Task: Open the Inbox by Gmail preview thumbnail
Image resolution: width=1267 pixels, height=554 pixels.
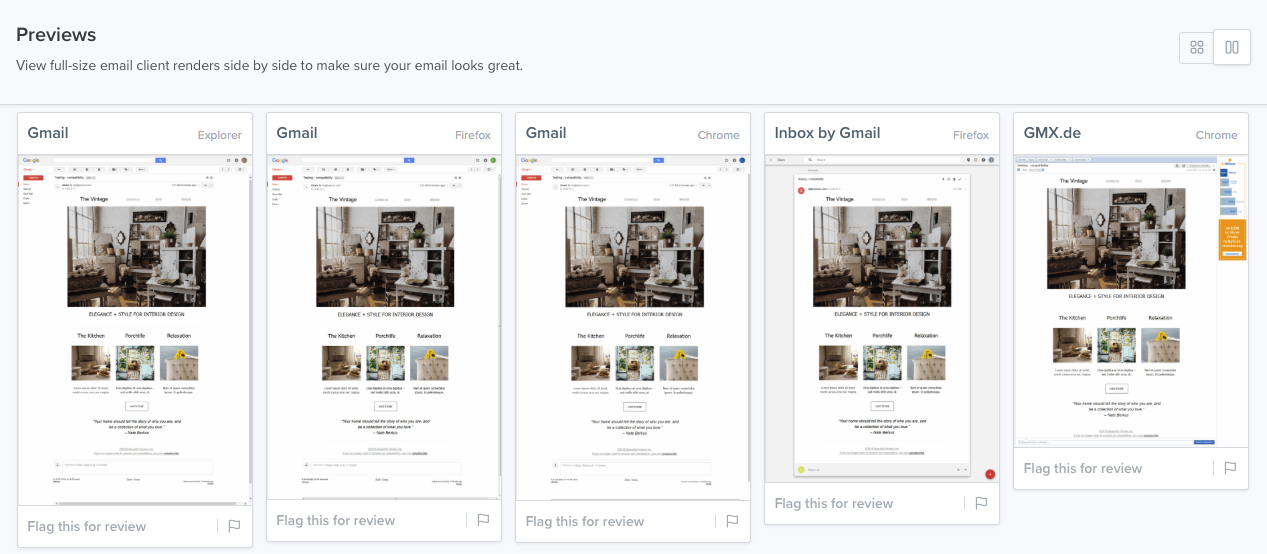Action: [882, 318]
